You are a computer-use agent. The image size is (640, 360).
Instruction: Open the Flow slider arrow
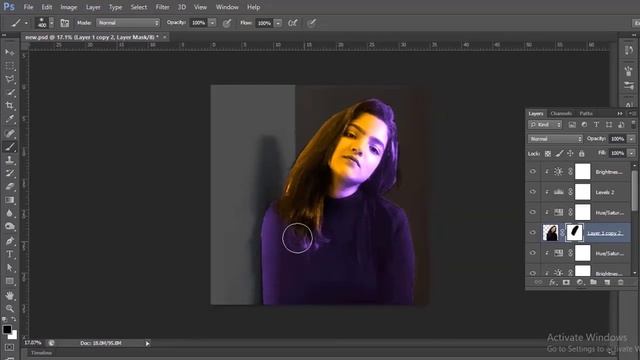278,23
